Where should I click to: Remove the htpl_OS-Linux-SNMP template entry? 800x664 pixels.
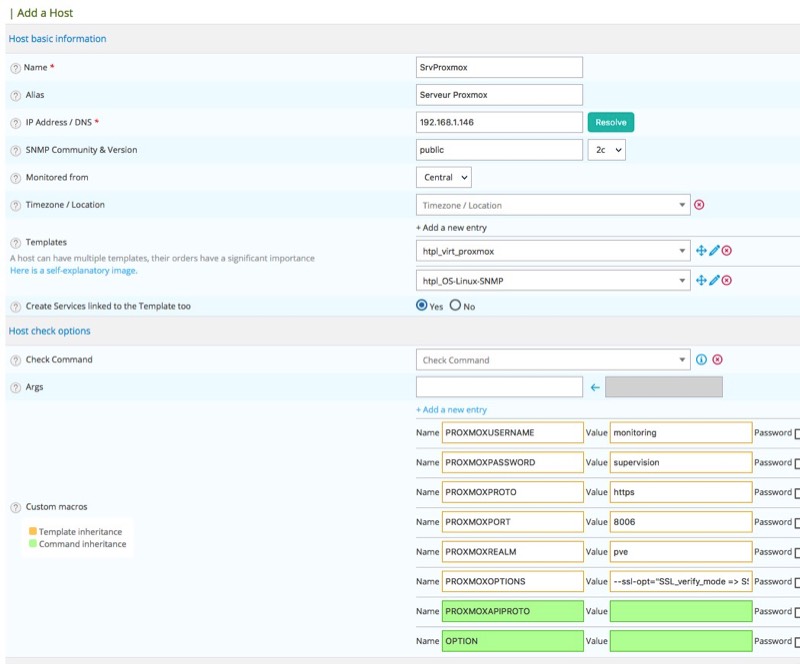coord(727,281)
